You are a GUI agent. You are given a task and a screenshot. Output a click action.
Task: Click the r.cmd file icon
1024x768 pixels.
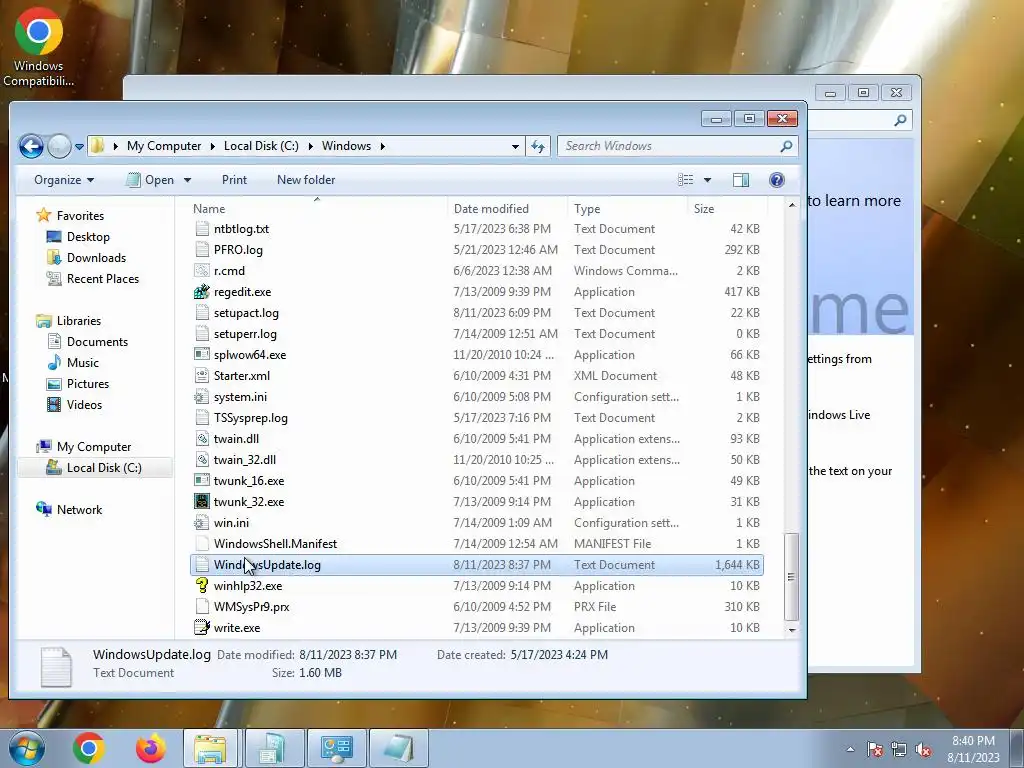[x=202, y=270]
